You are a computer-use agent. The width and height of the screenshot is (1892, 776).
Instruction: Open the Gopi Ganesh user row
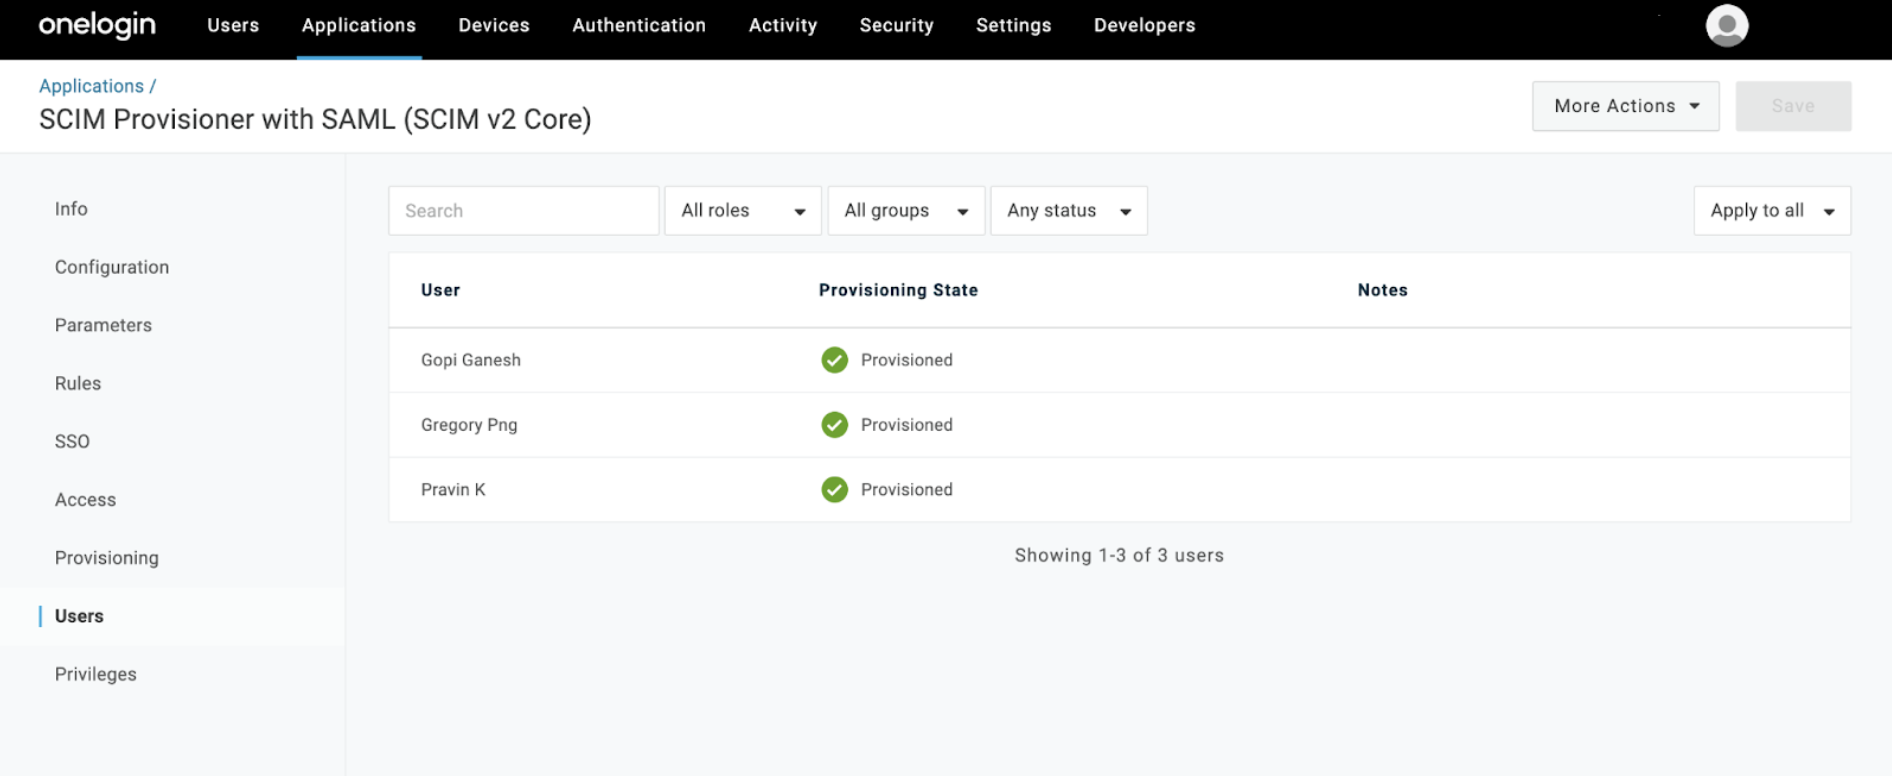click(x=471, y=360)
